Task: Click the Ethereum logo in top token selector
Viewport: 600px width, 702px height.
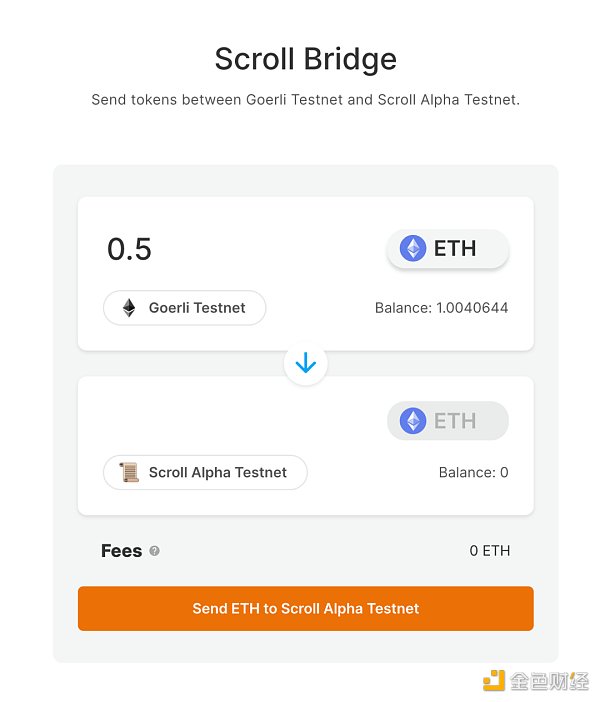Action: pos(413,248)
